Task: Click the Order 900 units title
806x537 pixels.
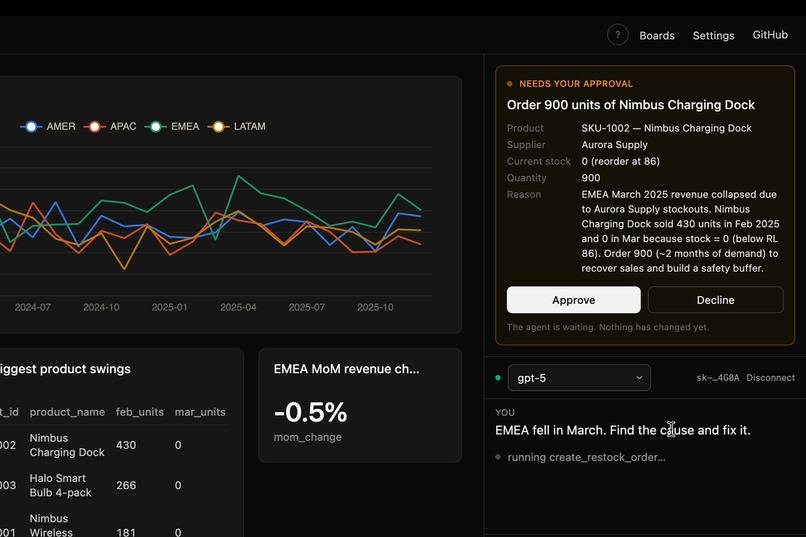Action: 631,105
